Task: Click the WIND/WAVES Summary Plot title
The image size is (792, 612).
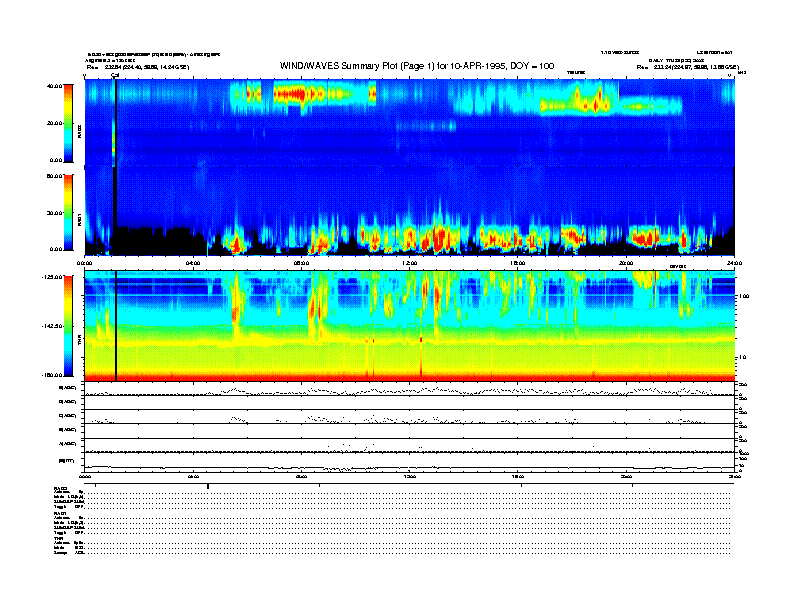Action: [x=417, y=66]
